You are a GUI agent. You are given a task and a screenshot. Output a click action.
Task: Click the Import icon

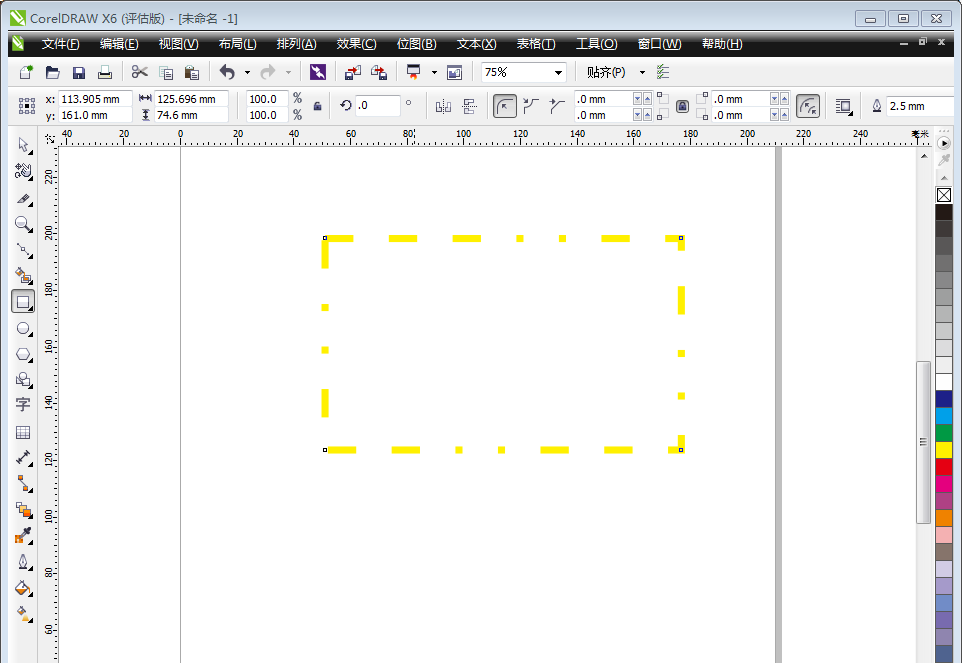coord(353,72)
